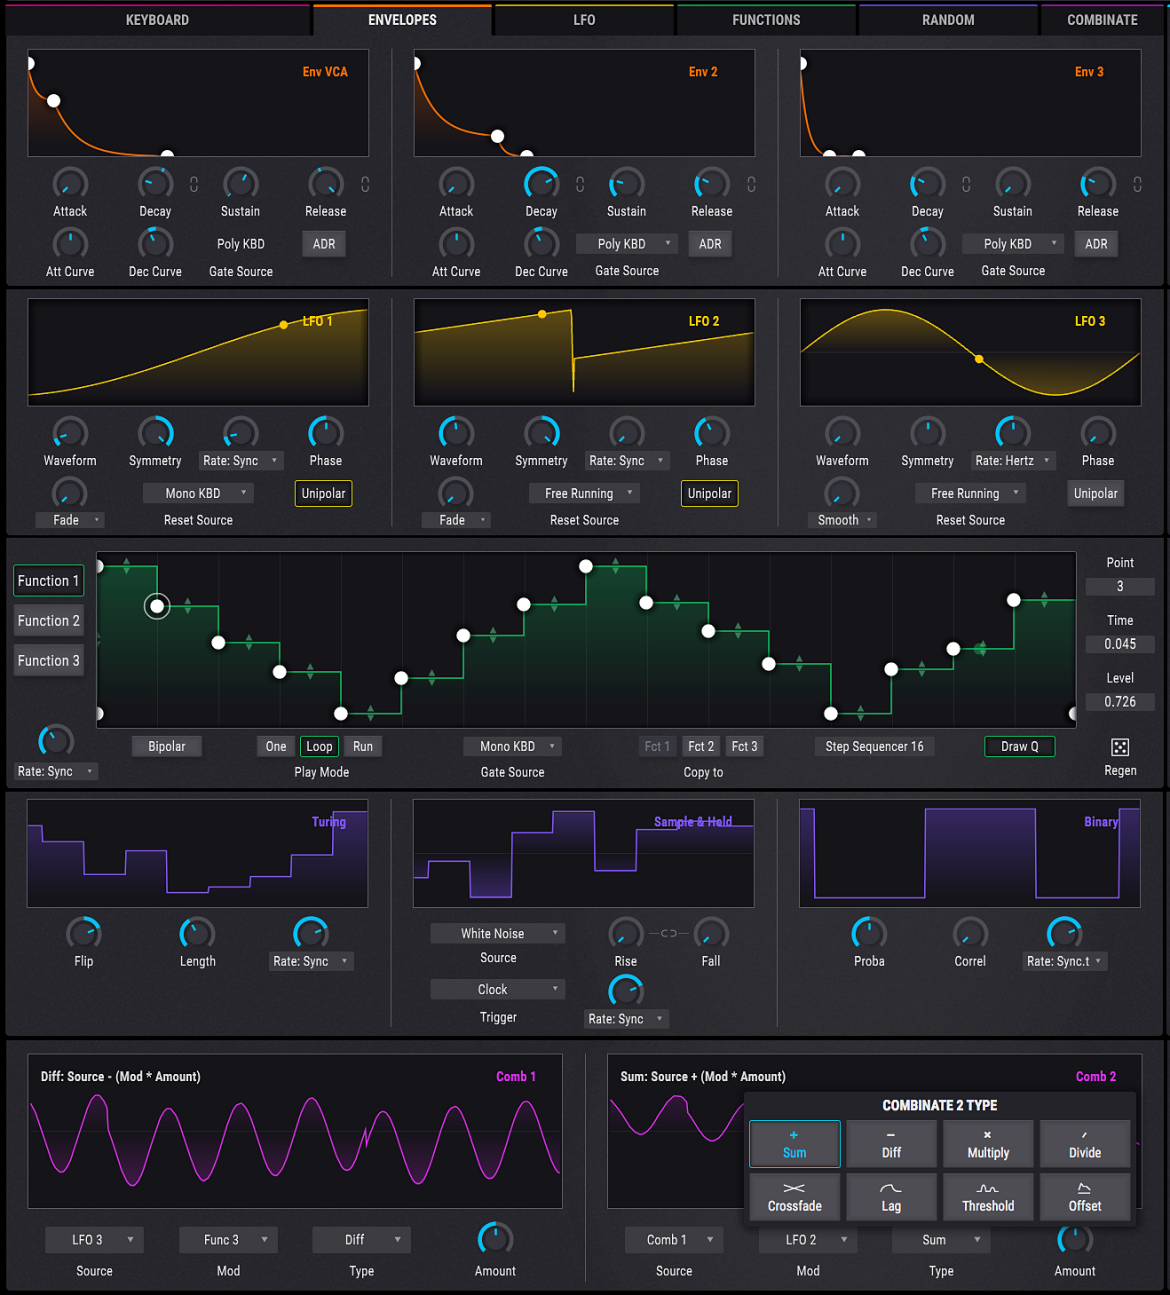The image size is (1170, 1295).
Task: Click the Env VCA Attack knob
Action: [70, 184]
